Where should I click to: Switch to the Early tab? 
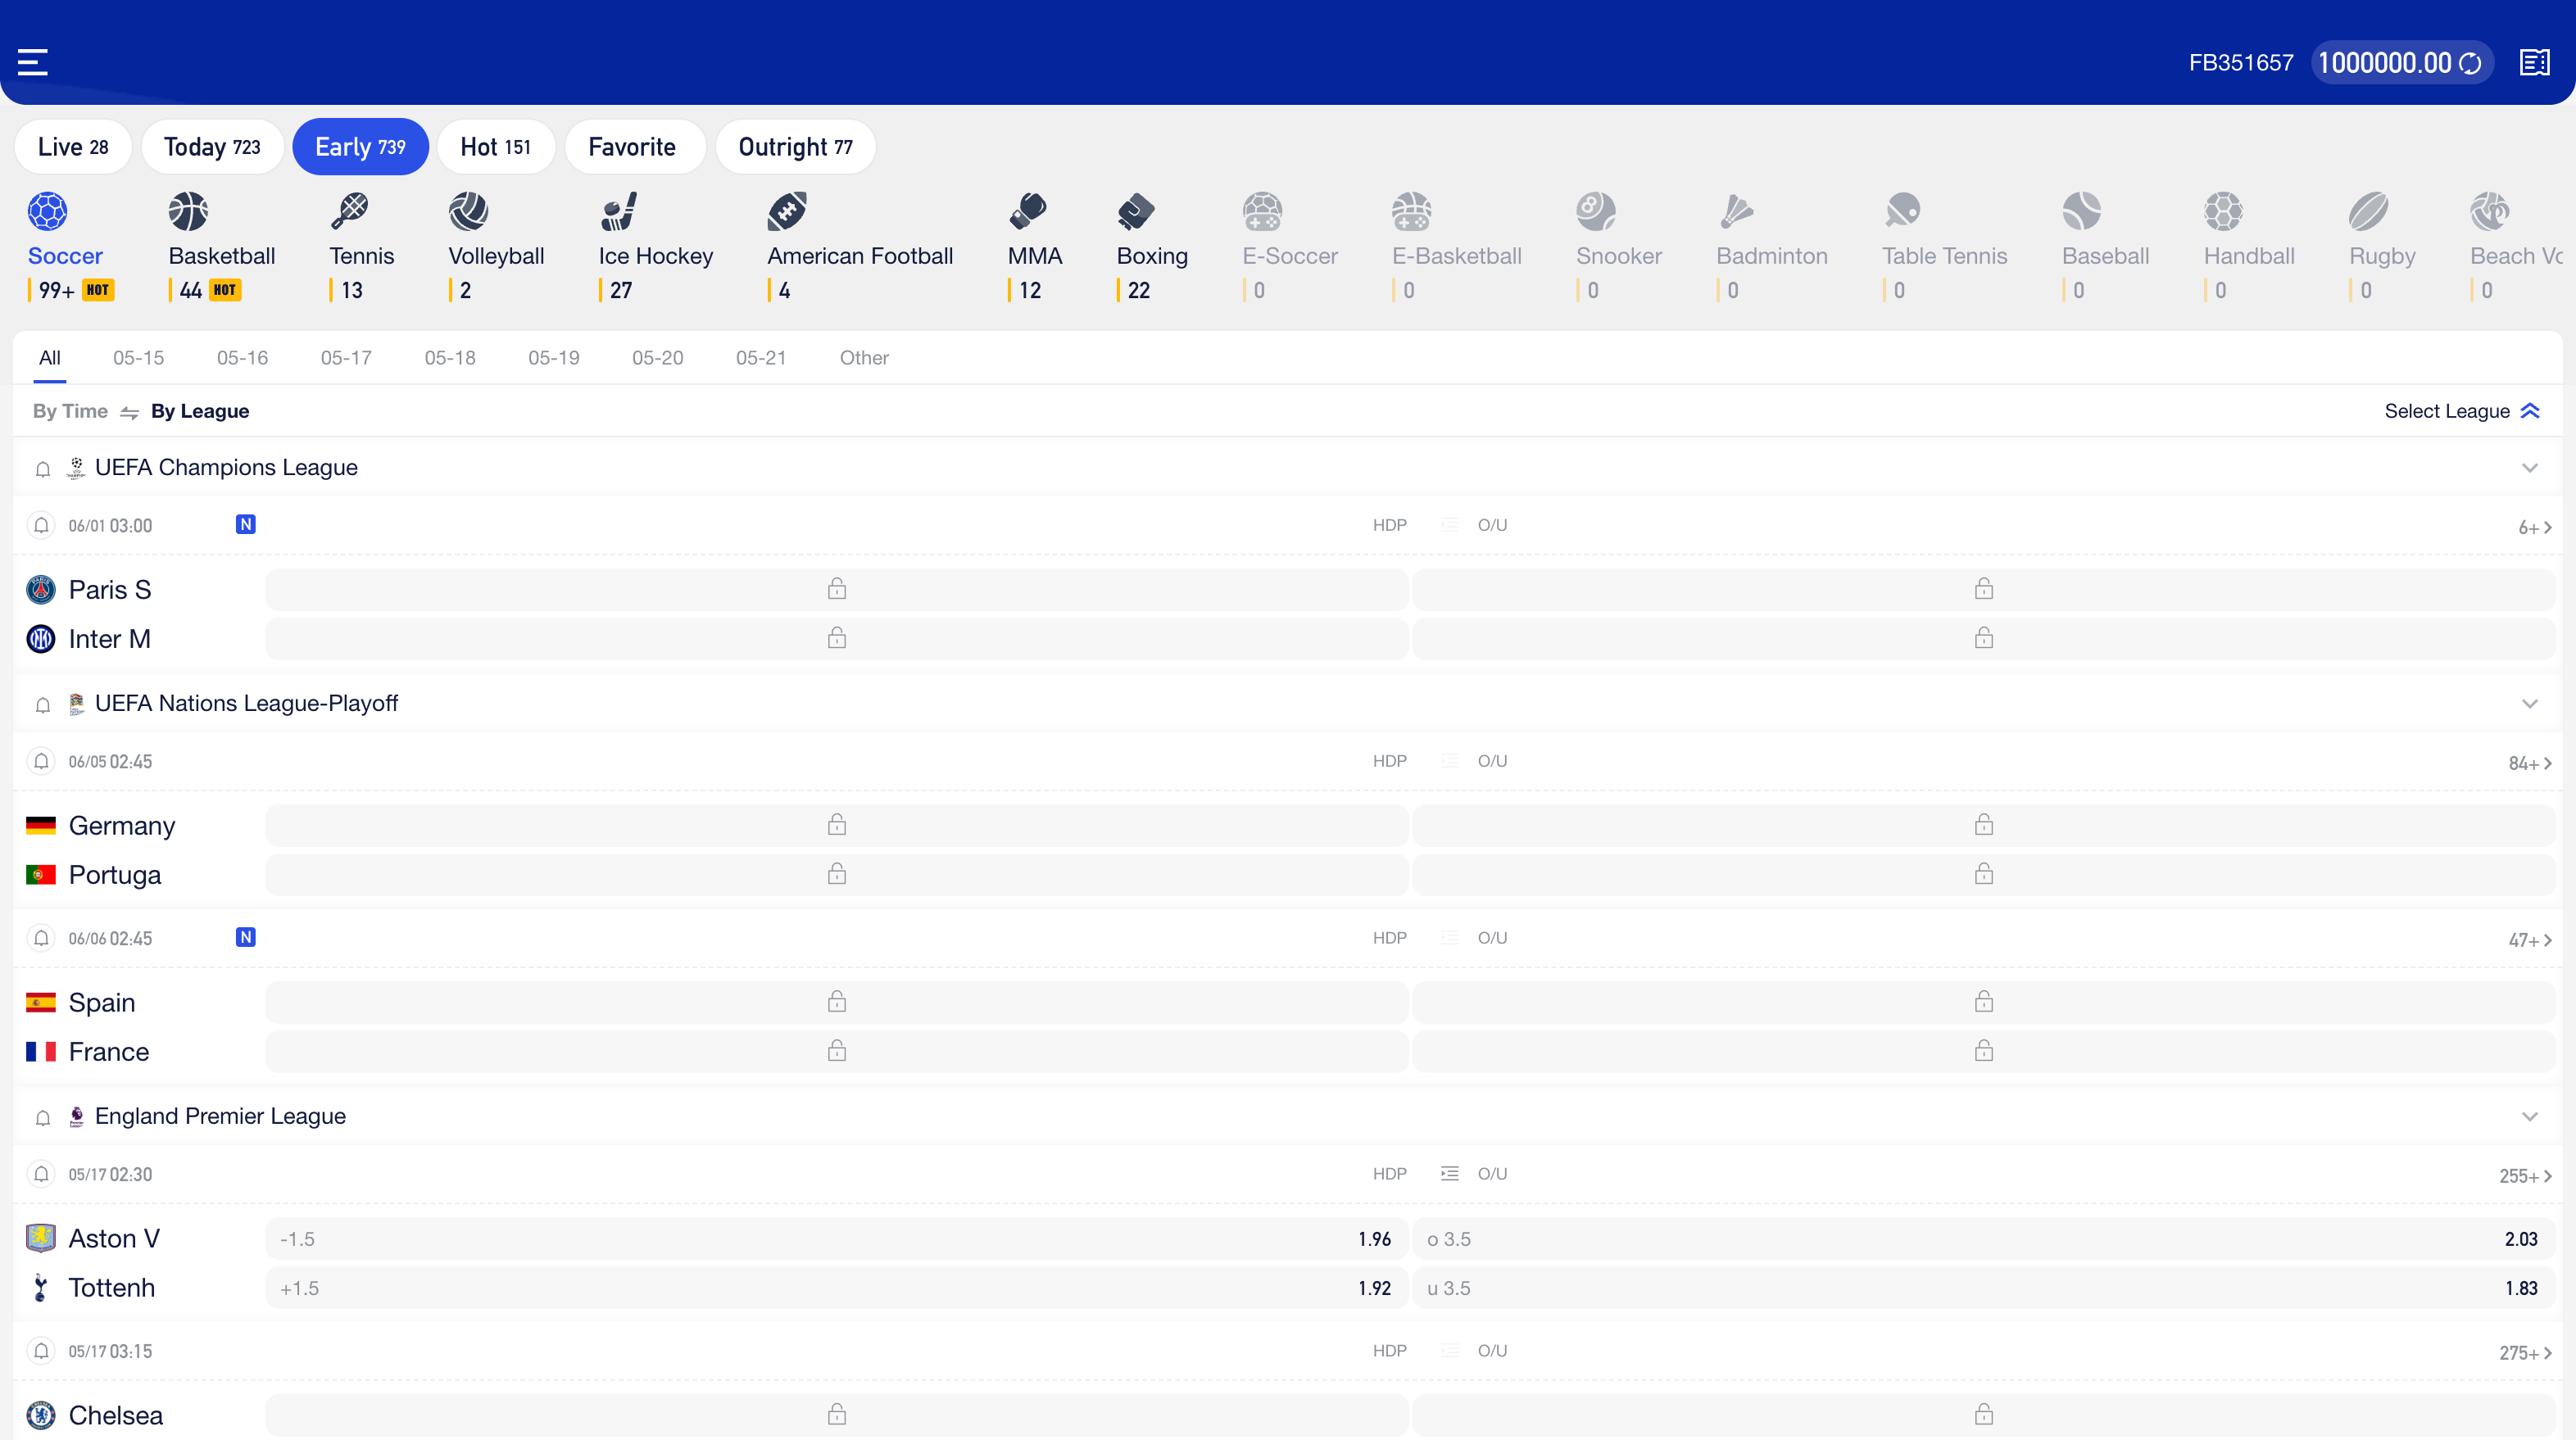[x=360, y=146]
